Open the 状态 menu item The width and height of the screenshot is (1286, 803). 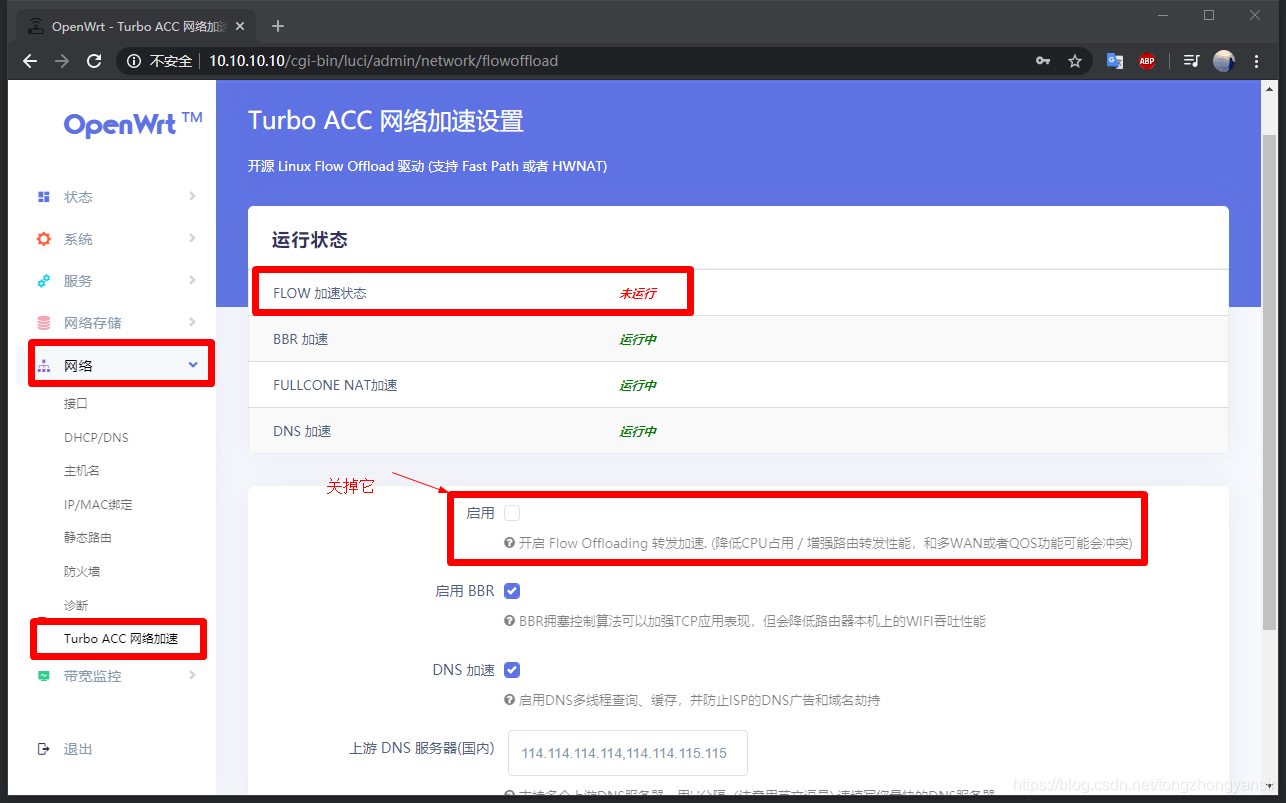coord(78,197)
